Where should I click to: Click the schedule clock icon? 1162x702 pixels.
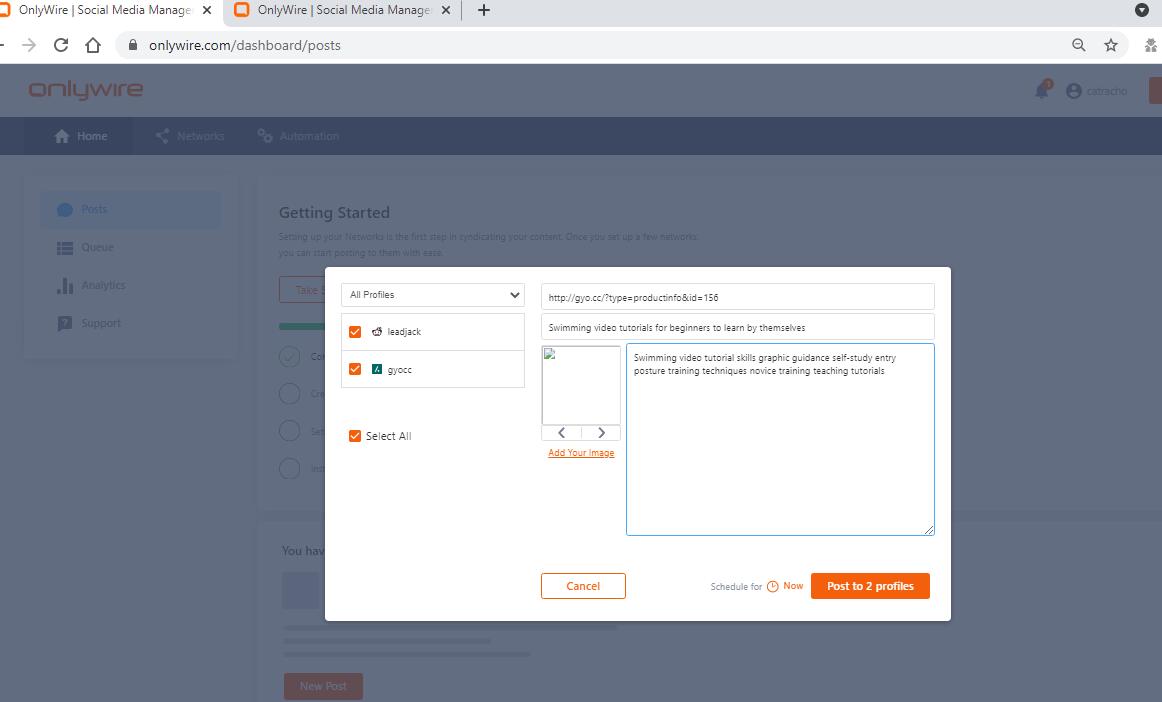click(772, 586)
